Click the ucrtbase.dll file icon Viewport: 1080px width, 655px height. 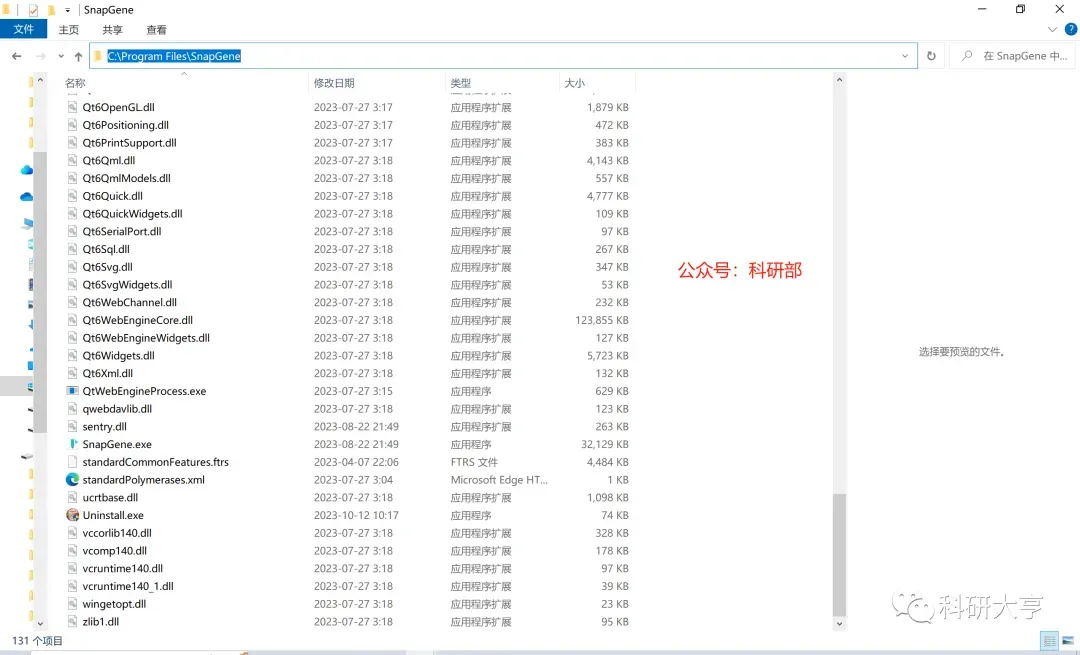72,497
